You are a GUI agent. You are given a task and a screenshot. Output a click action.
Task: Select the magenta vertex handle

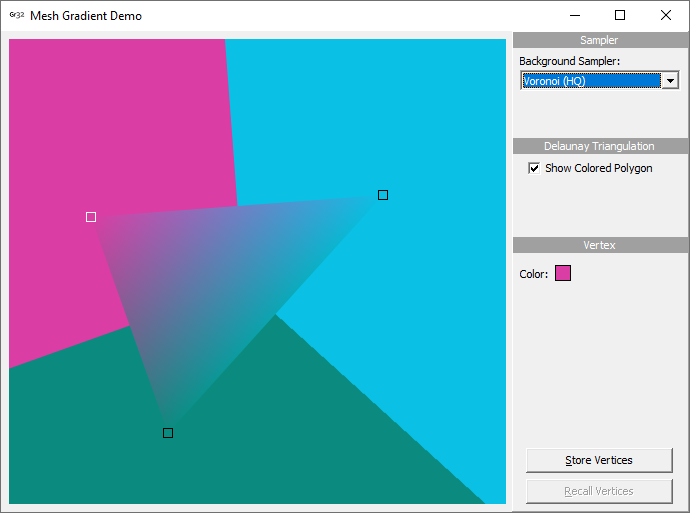(x=91, y=217)
